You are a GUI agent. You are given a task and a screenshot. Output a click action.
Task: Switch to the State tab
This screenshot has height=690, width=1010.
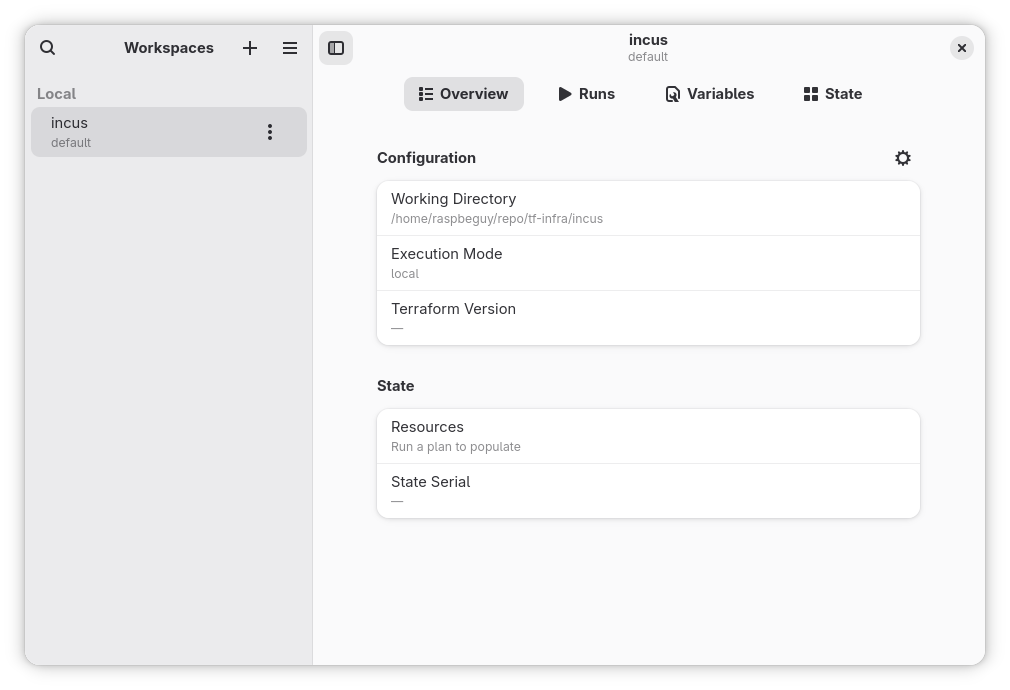(x=833, y=94)
